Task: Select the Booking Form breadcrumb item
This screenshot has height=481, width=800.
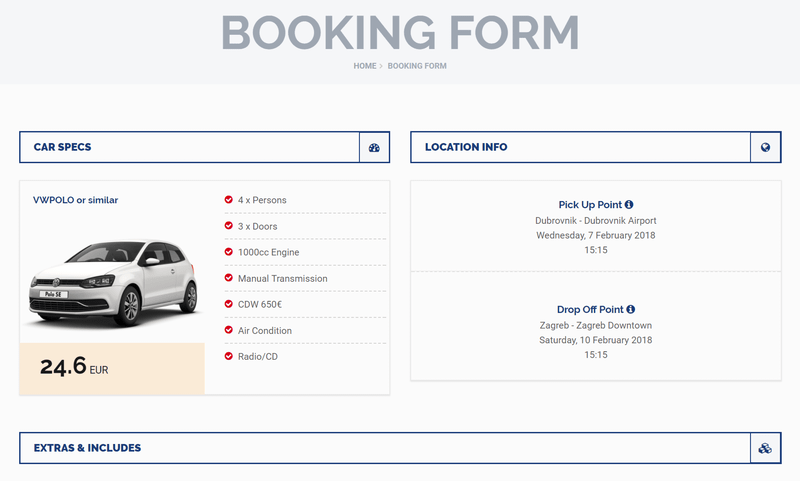Action: click(x=417, y=66)
